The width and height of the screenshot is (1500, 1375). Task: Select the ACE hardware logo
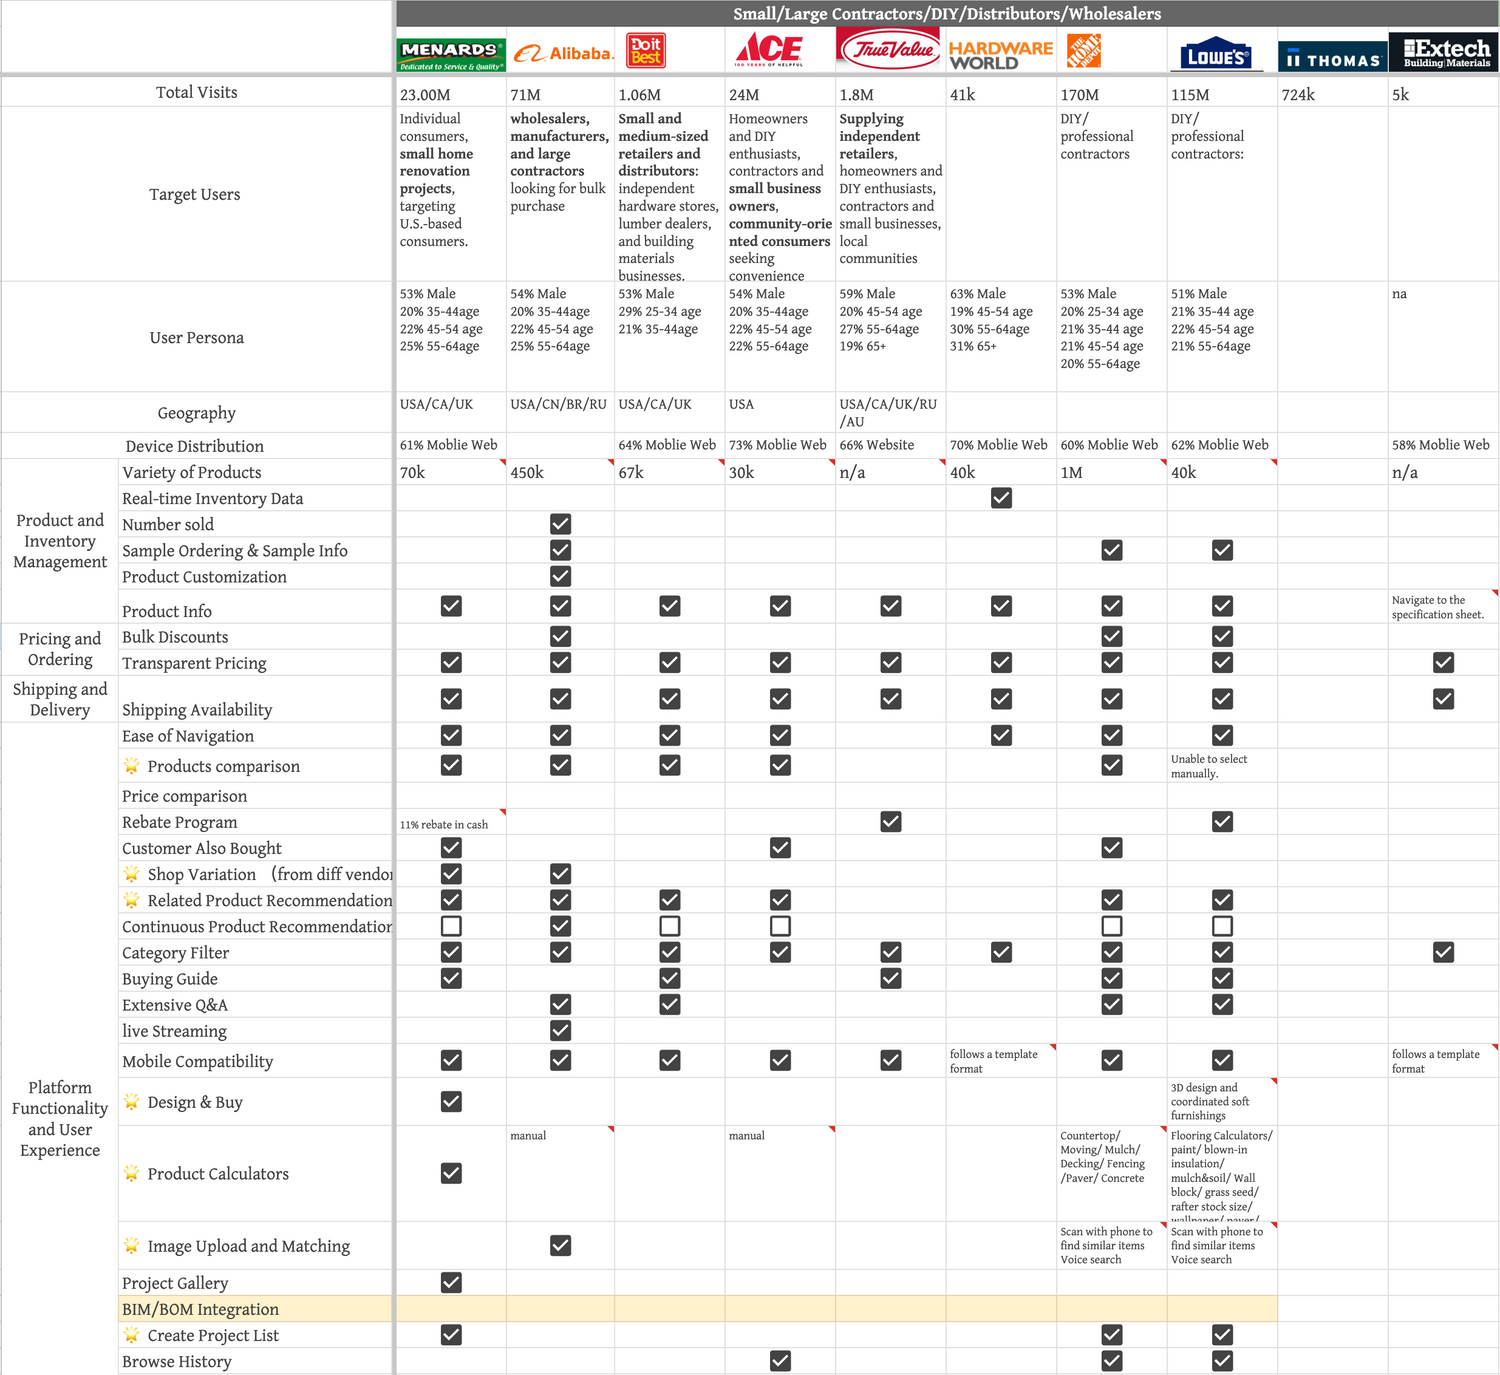pos(769,49)
